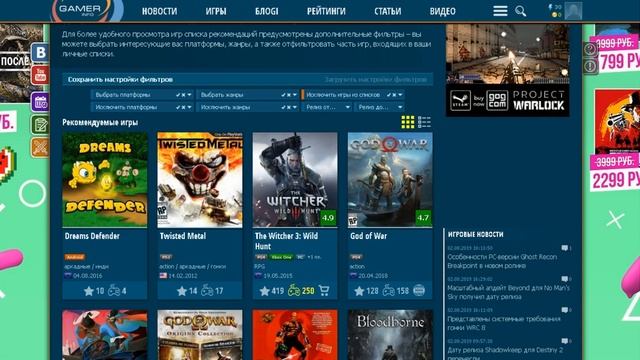This screenshot has height=360, width=640.
Task: Open the 'Релиз до...' dropdown
Action: 380,107
